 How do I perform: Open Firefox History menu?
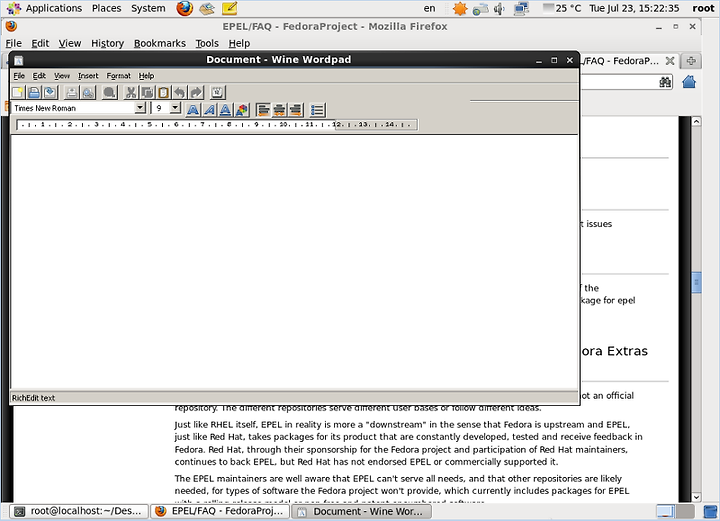pyautogui.click(x=107, y=43)
